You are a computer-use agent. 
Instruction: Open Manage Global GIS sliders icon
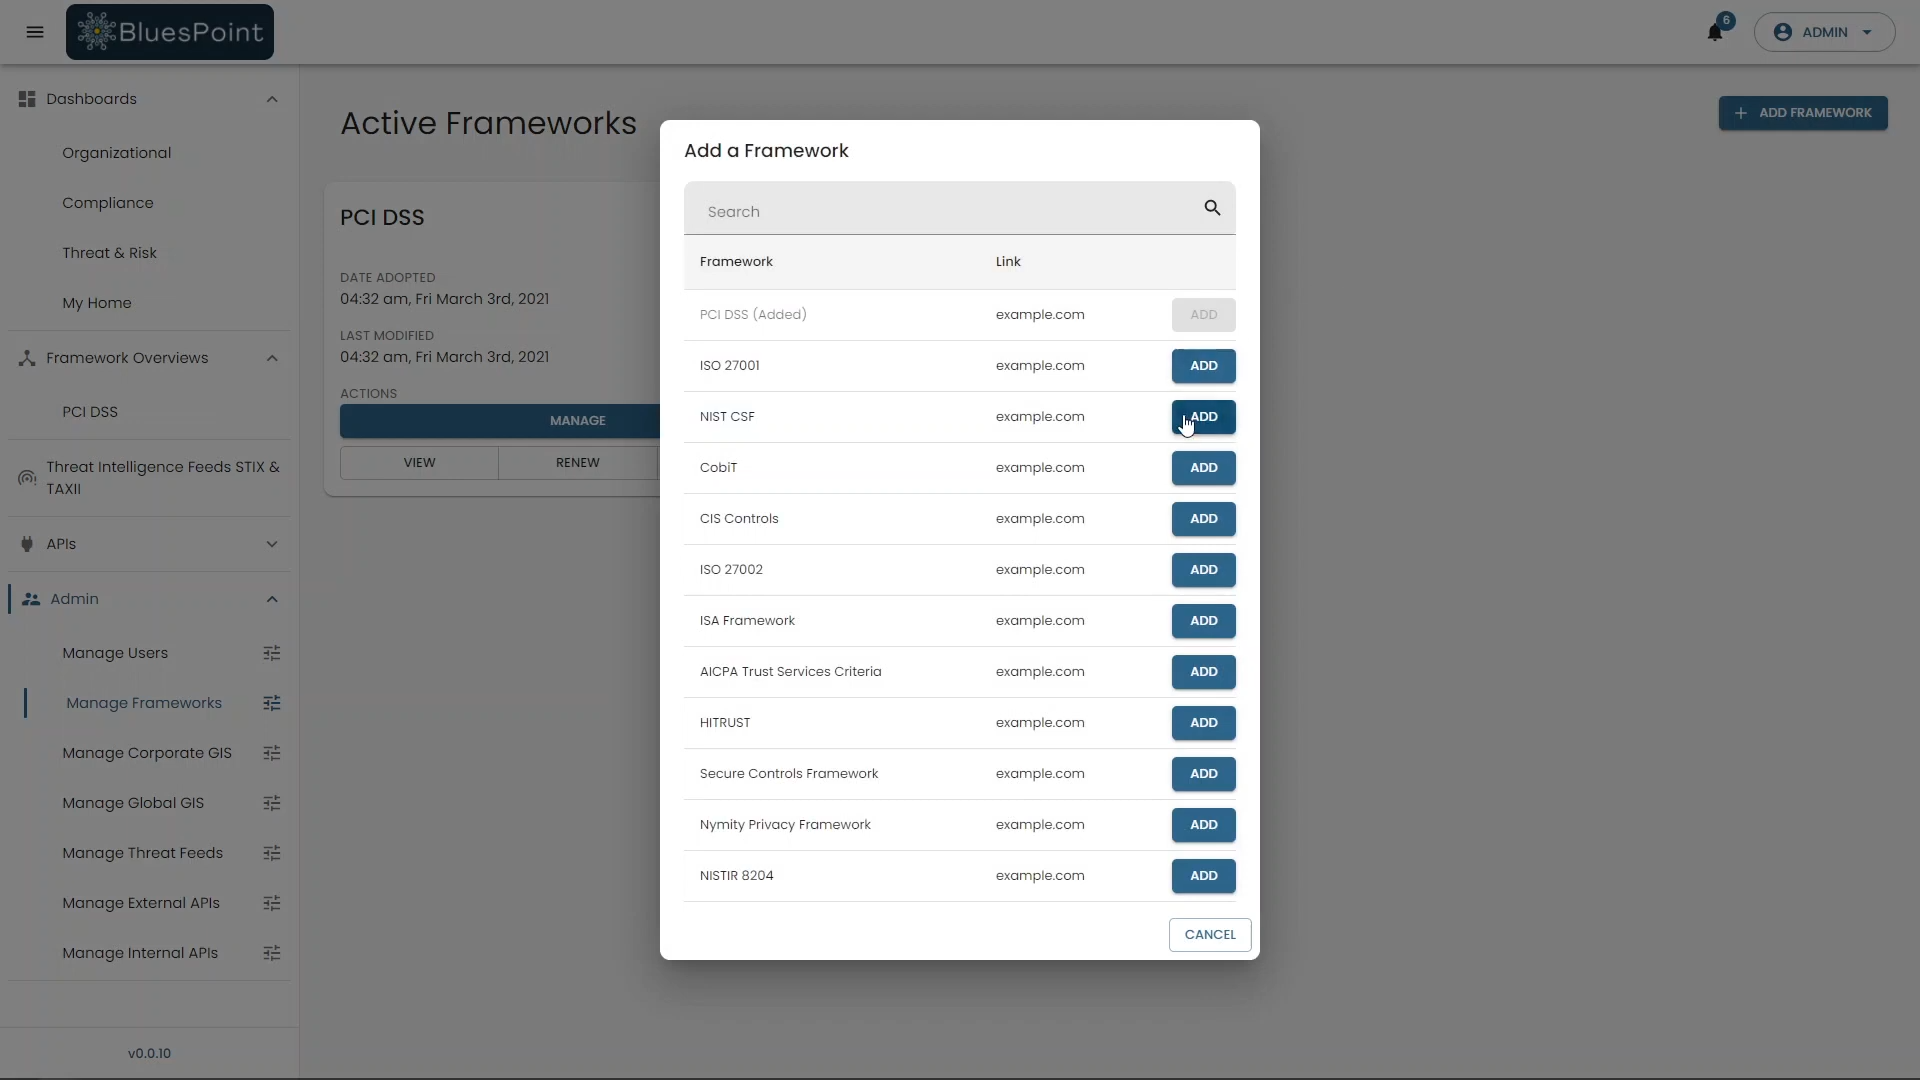[x=271, y=803]
